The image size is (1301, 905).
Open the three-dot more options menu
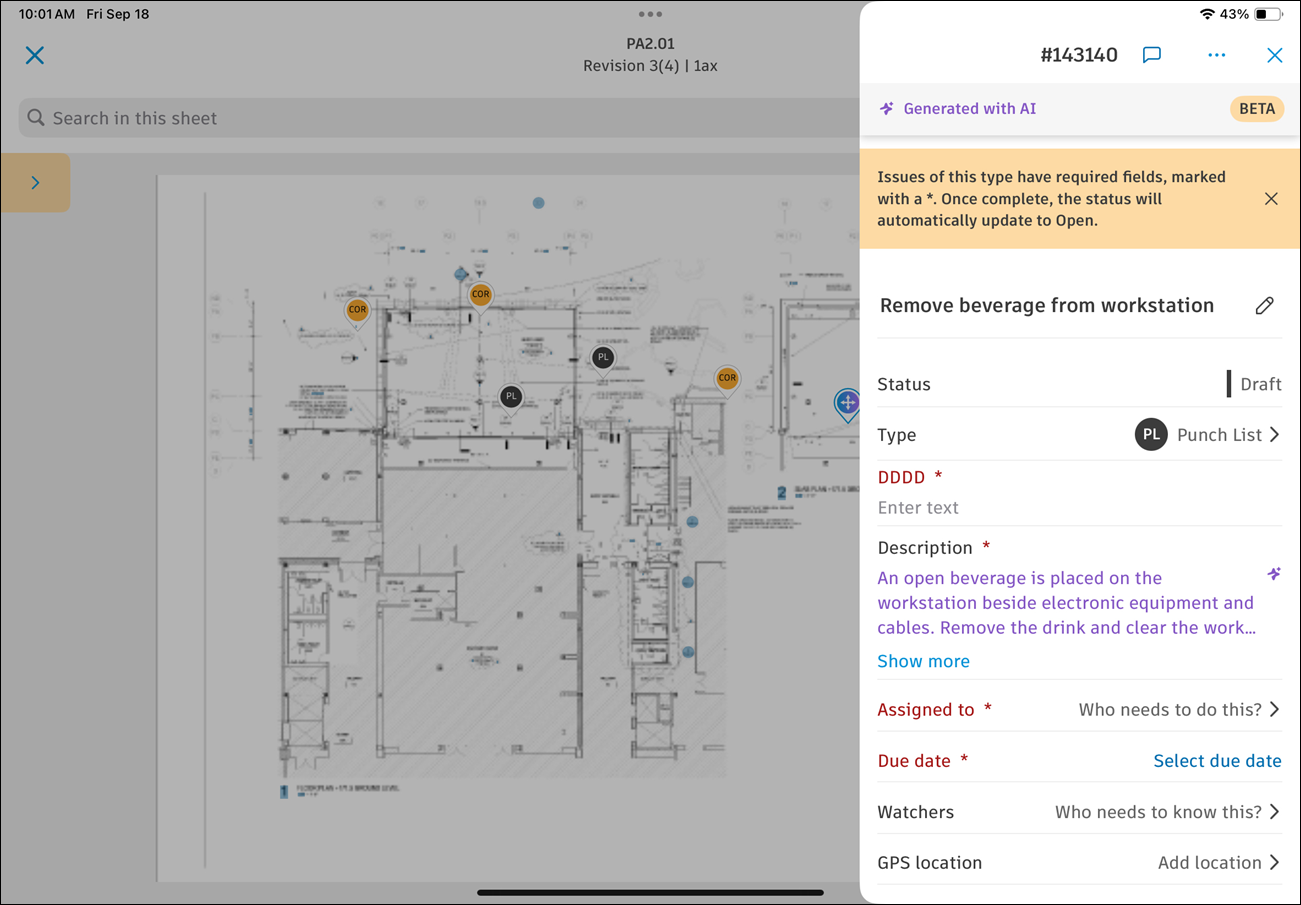click(1216, 55)
